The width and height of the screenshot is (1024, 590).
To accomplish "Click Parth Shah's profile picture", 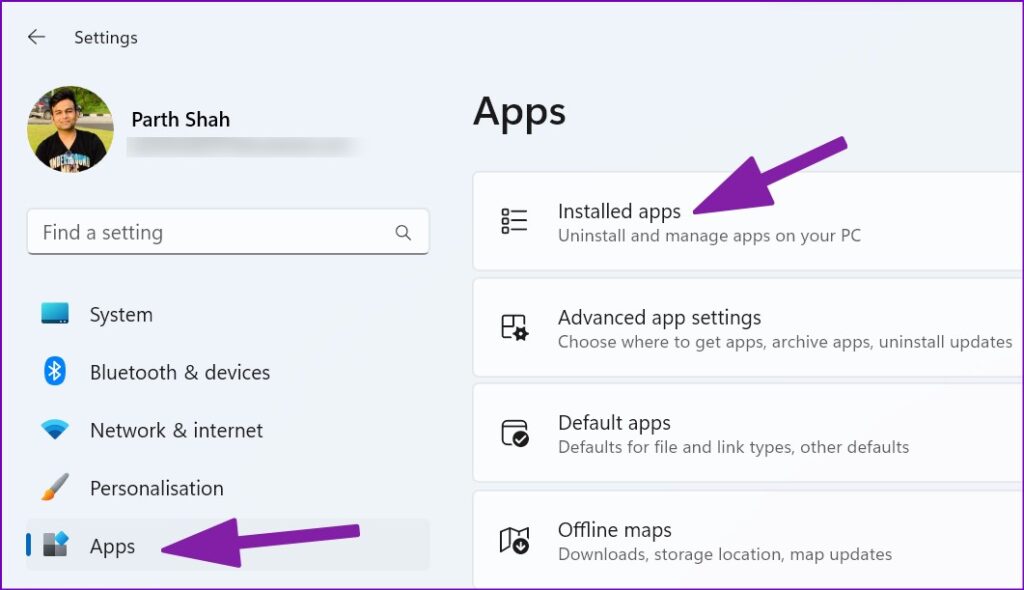I will (x=71, y=129).
